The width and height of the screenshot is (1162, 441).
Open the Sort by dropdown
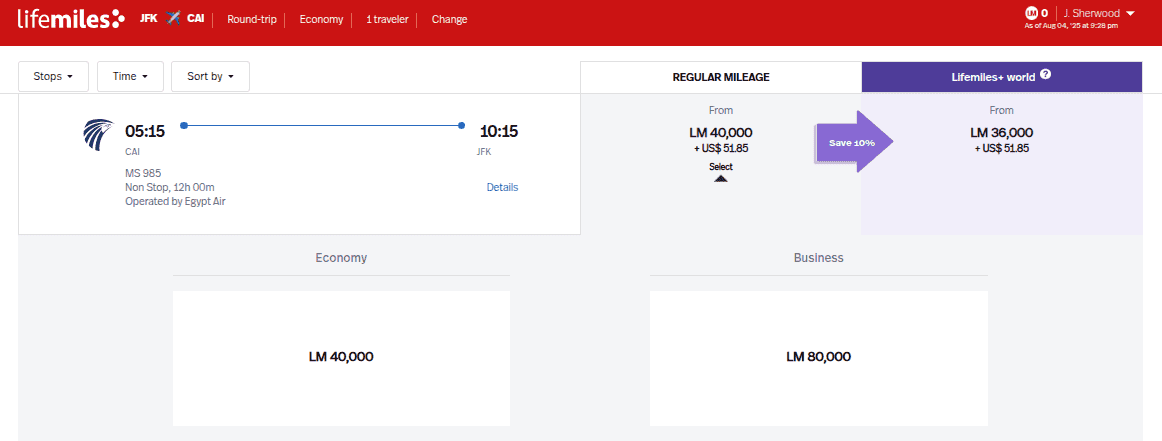[210, 76]
